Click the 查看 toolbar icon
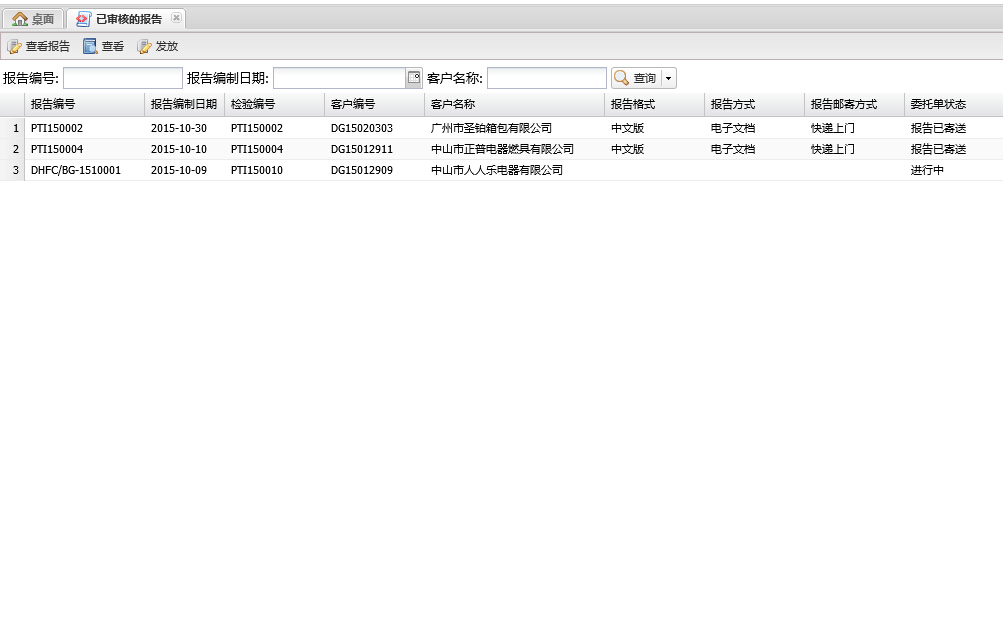 click(x=90, y=46)
